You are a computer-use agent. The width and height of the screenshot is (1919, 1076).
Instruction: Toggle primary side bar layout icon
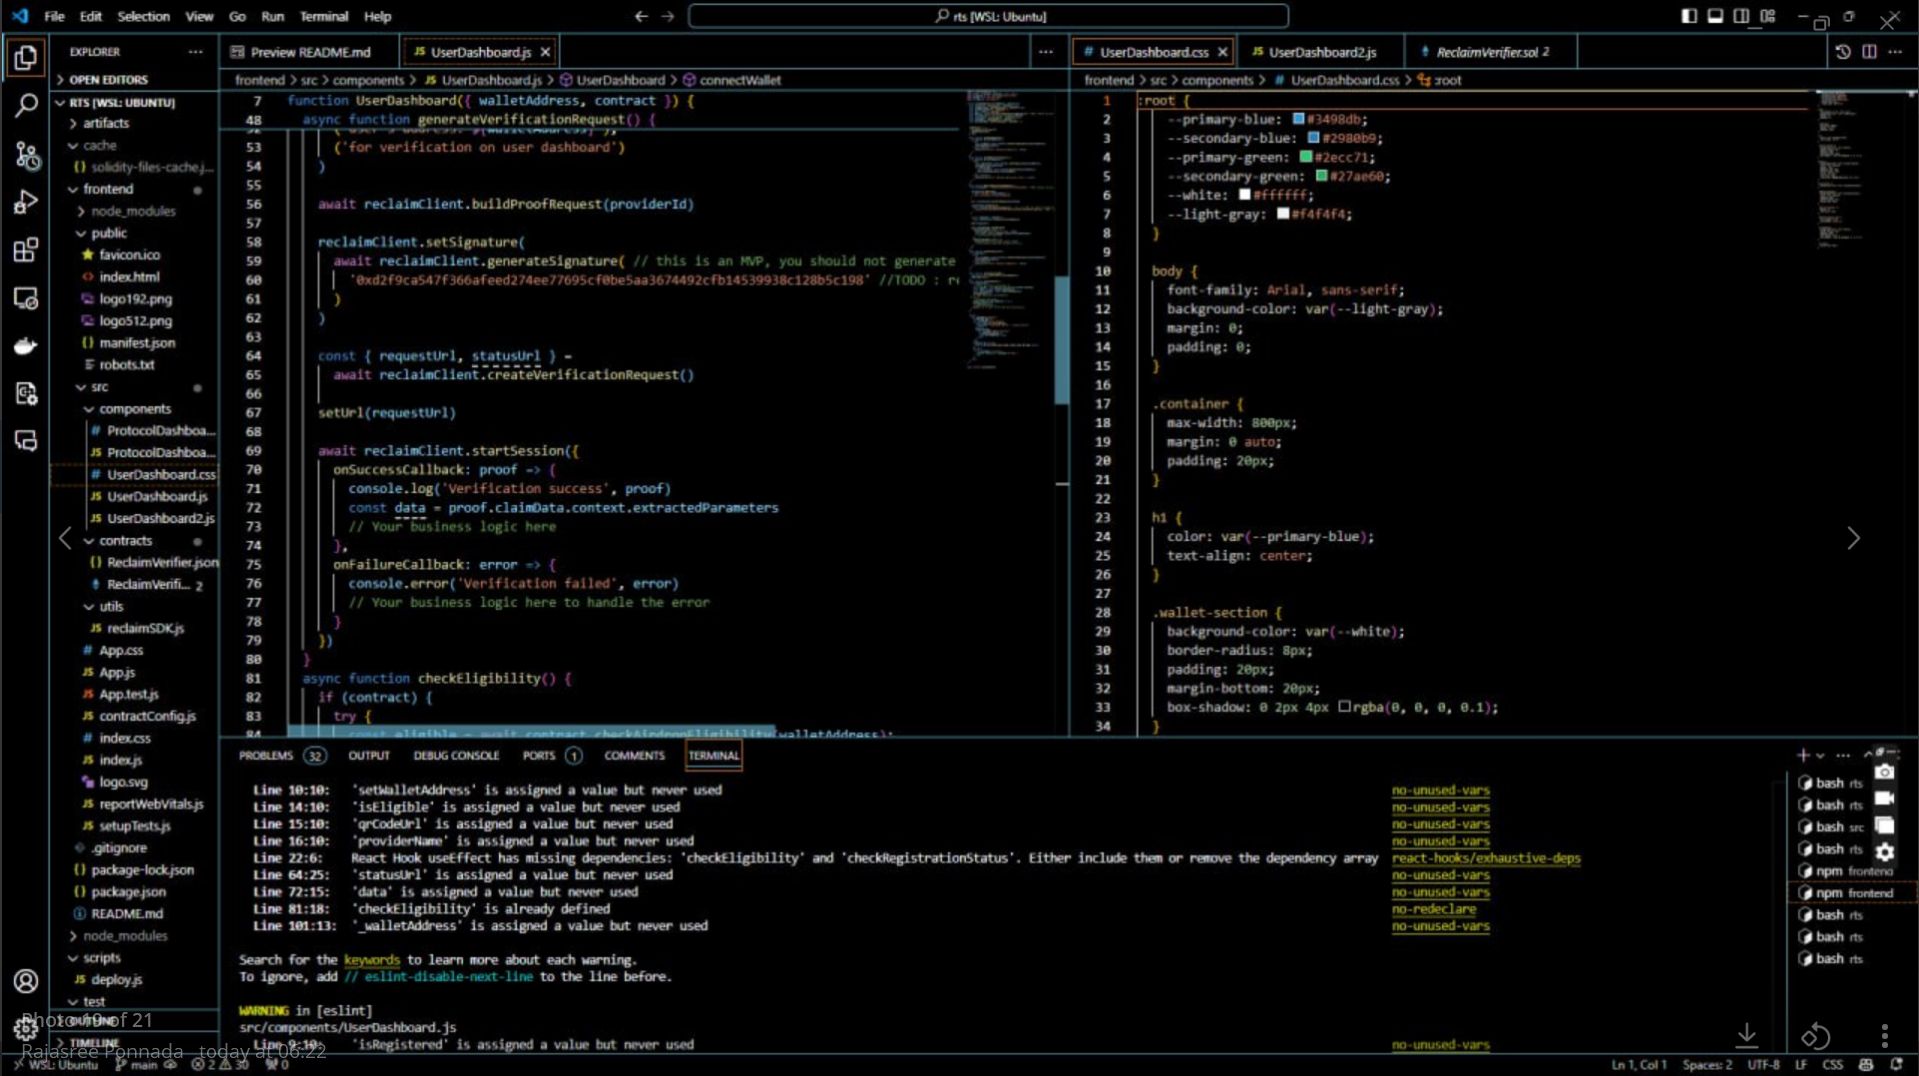[x=1689, y=16]
